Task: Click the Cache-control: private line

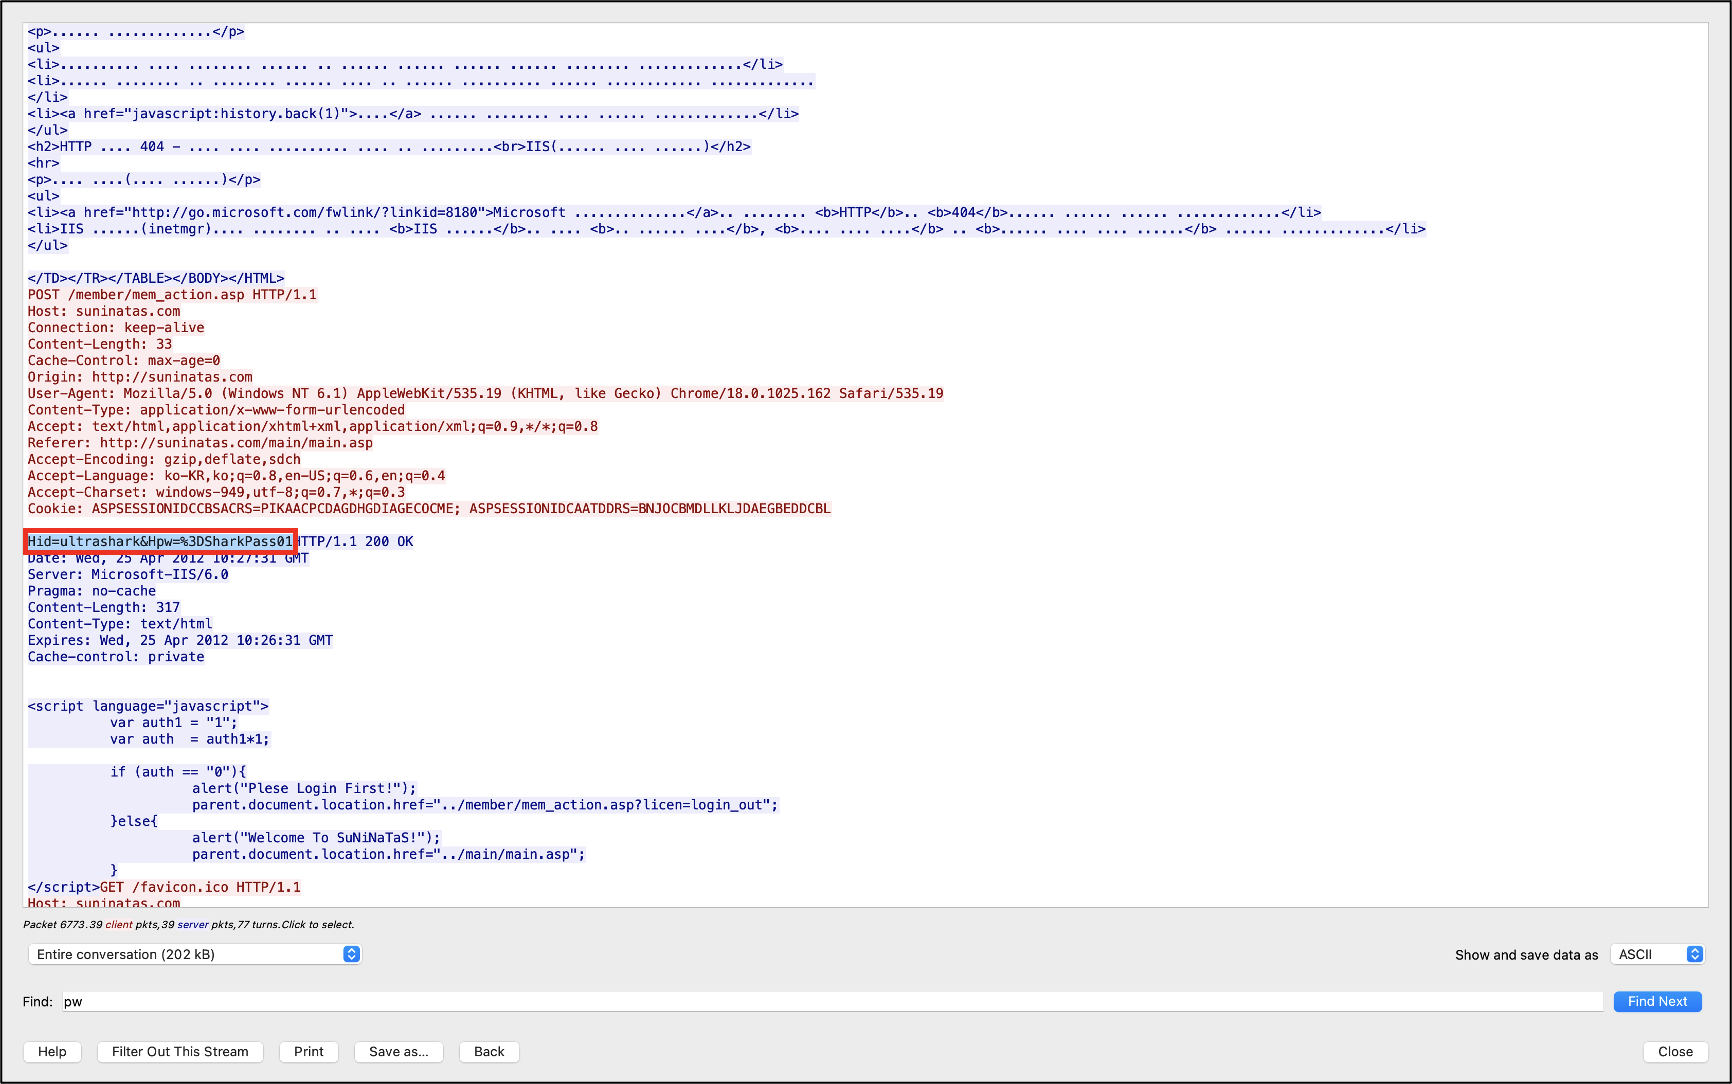Action: [116, 656]
